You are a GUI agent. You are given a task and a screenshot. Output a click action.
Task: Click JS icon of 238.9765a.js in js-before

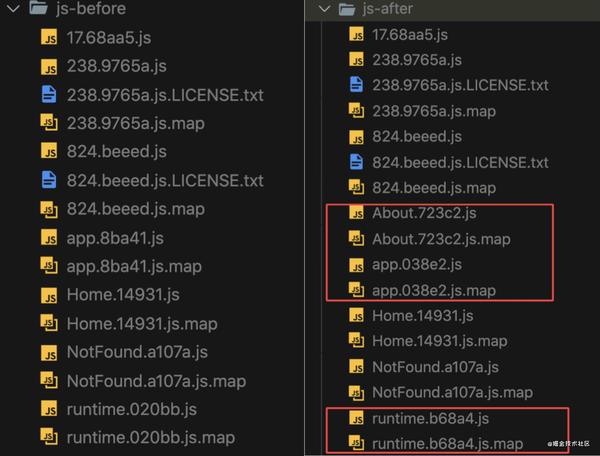(49, 66)
